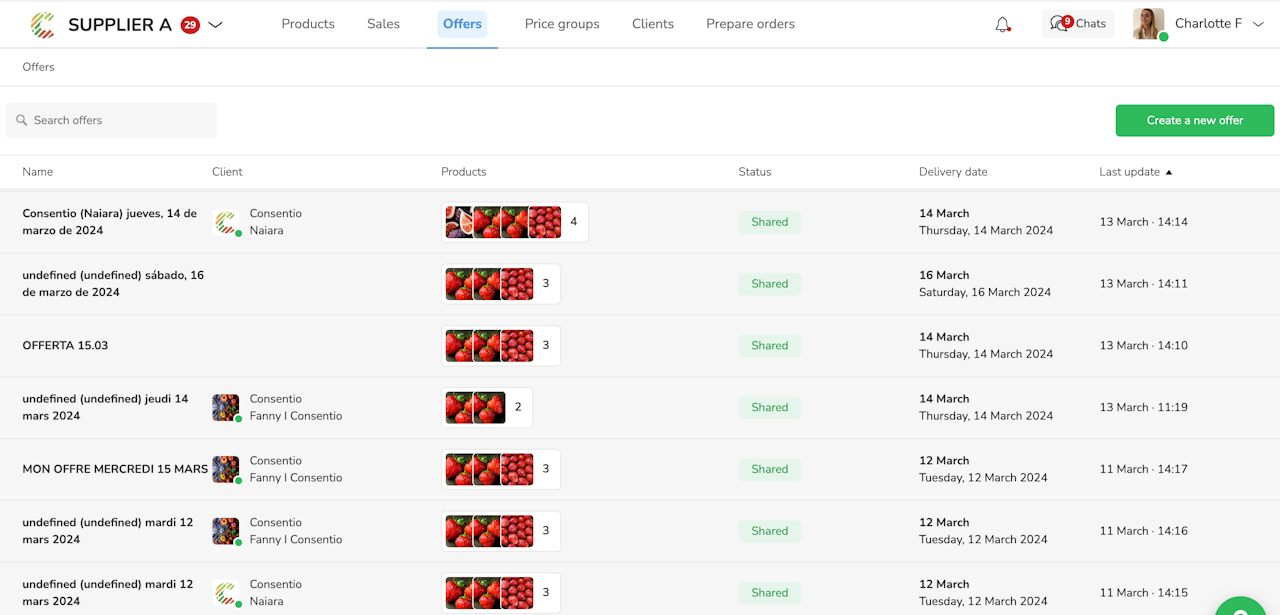1280x615 pixels.
Task: Click the Supplier A striped logo icon
Action: (43, 24)
